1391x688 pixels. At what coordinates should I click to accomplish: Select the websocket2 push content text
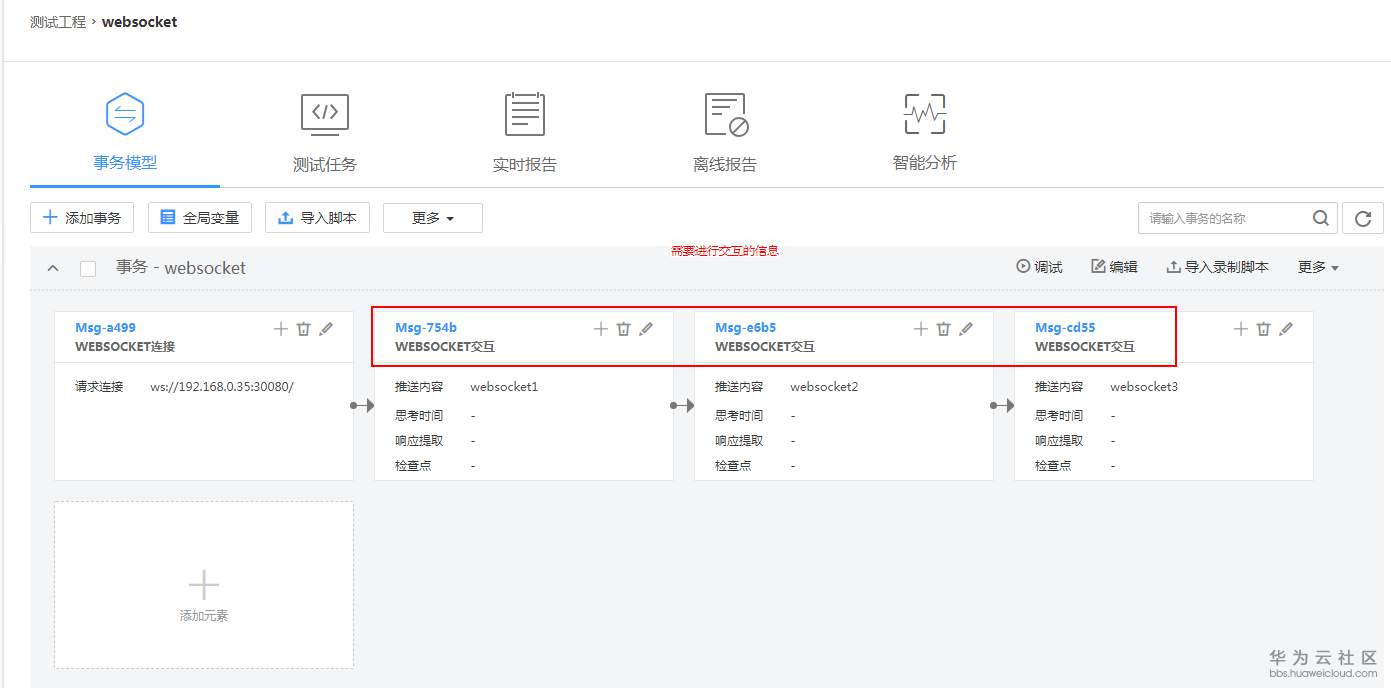click(824, 386)
